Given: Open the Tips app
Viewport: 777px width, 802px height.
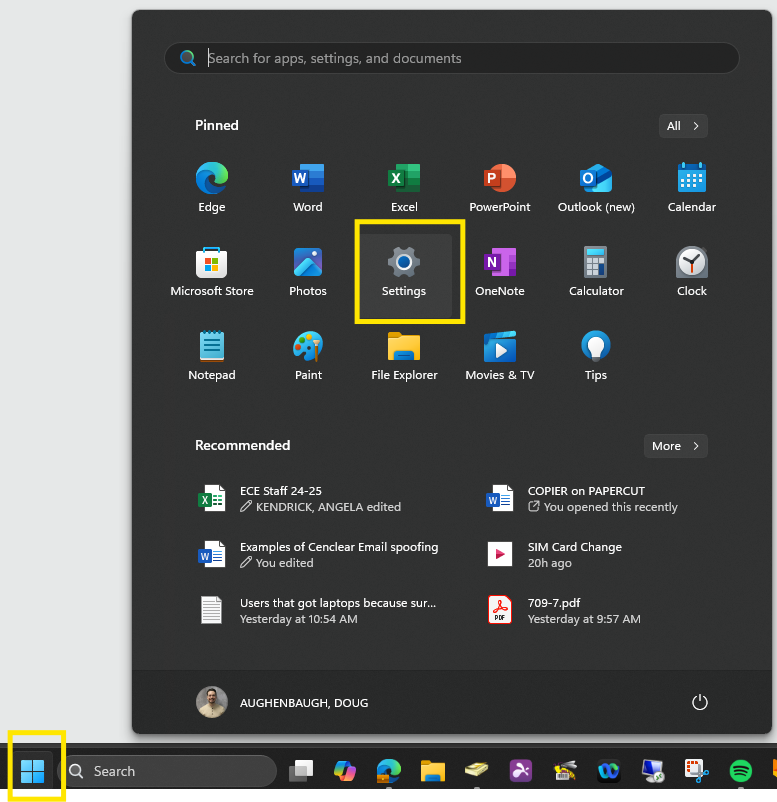Looking at the screenshot, I should [x=596, y=355].
